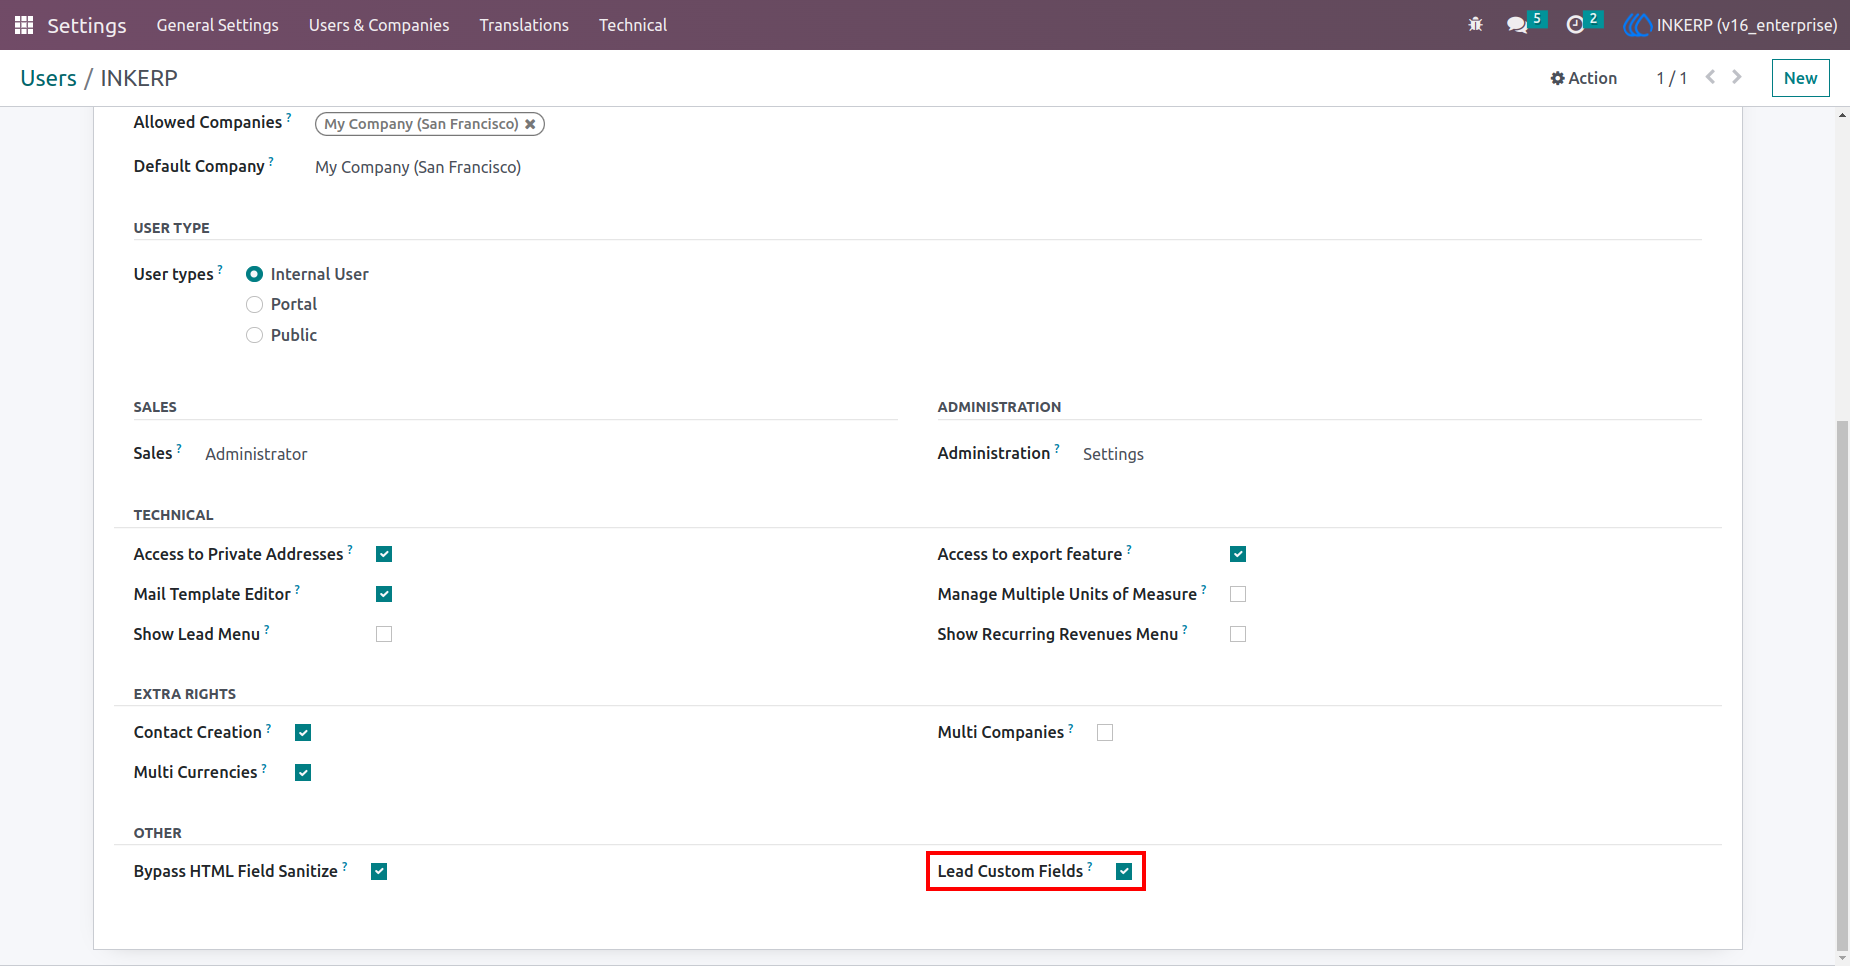Enable Multi Companies checkbox

[x=1105, y=733]
